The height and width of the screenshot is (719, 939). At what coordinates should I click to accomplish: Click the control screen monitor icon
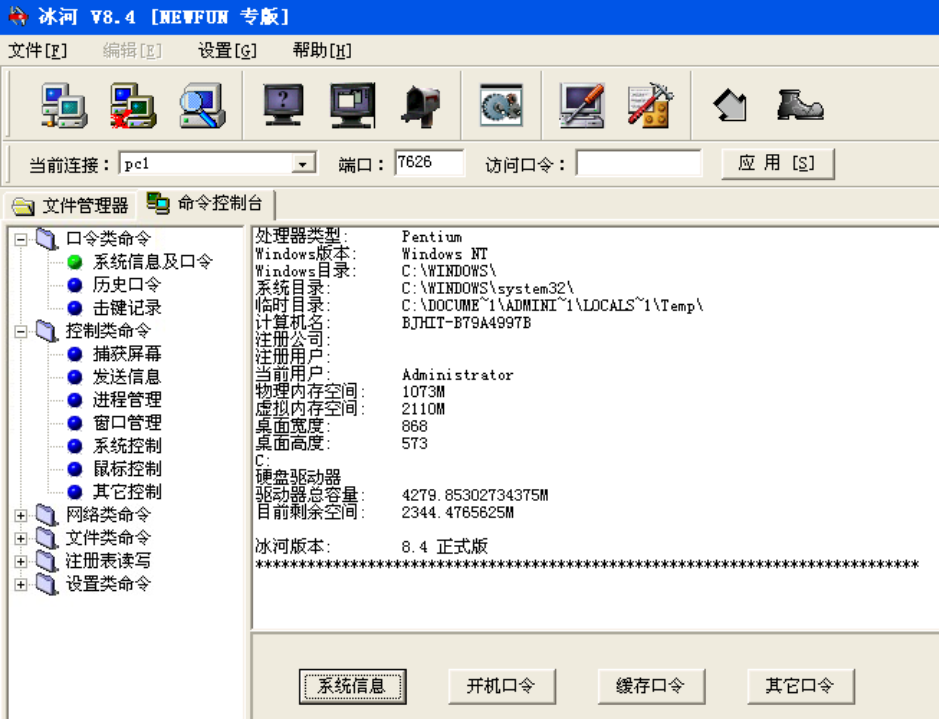(353, 105)
